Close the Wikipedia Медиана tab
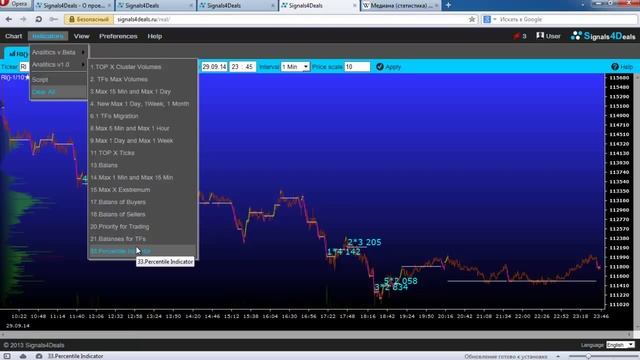 pyautogui.click(x=437, y=6)
